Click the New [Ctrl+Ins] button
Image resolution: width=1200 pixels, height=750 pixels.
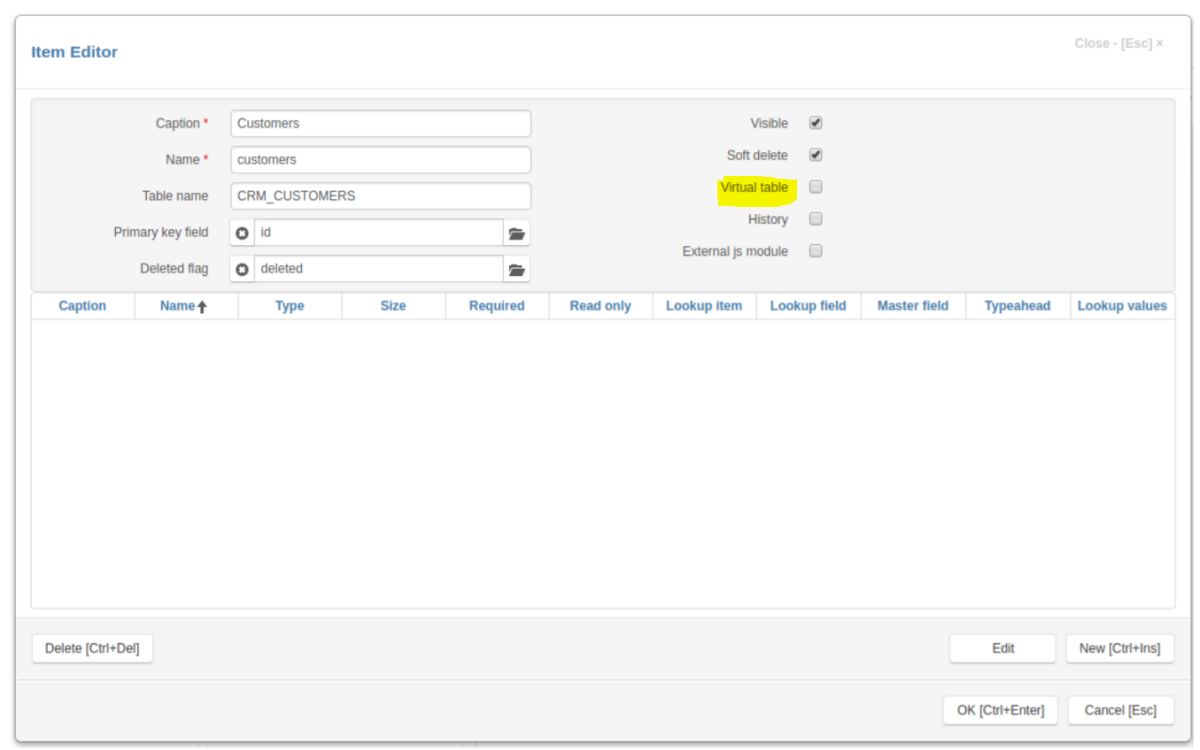tap(1119, 649)
